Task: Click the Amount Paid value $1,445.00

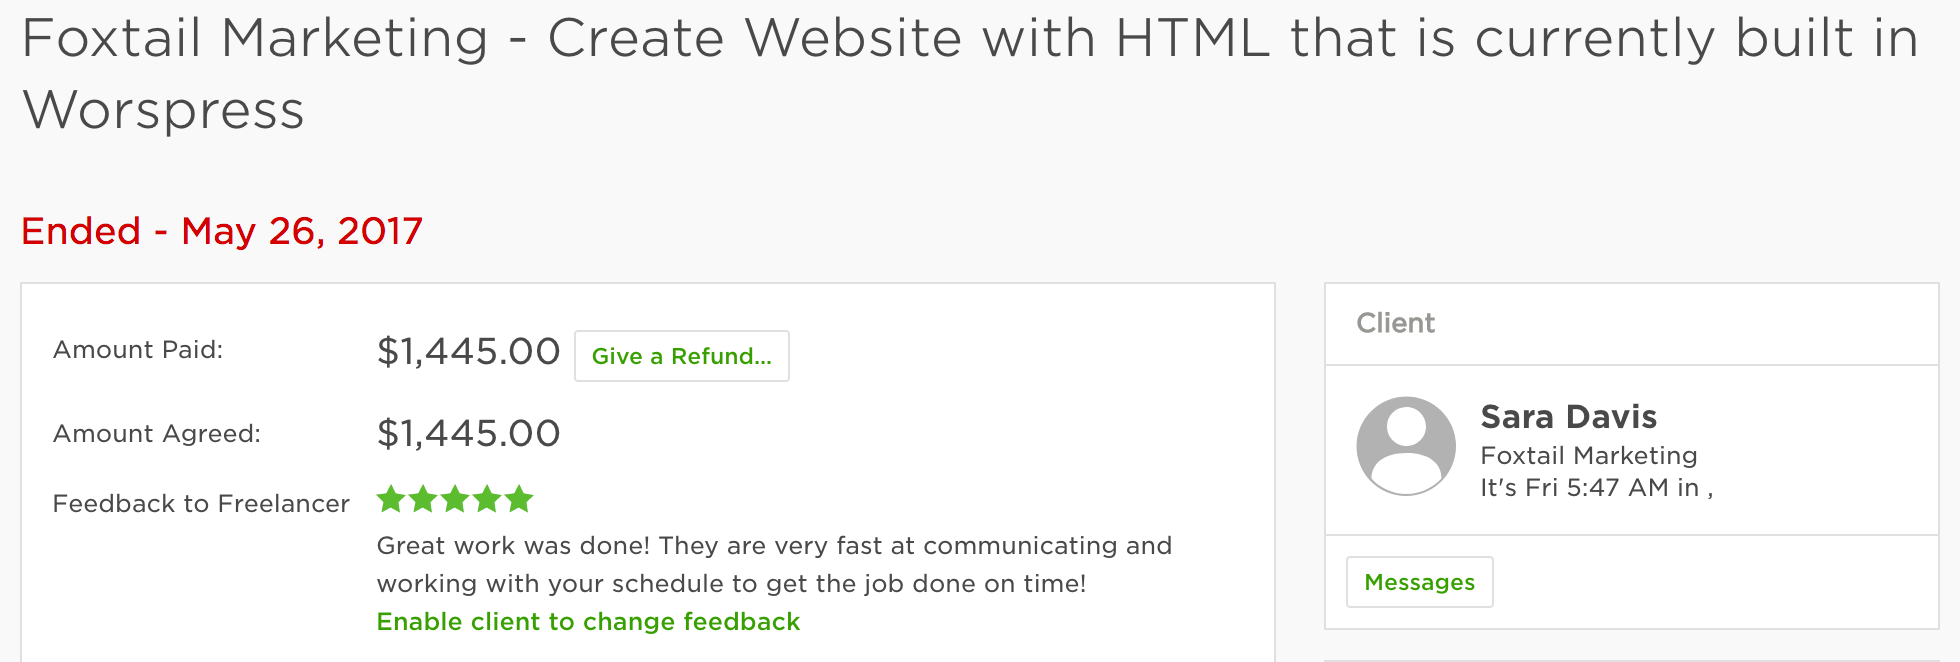Action: pyautogui.click(x=468, y=352)
